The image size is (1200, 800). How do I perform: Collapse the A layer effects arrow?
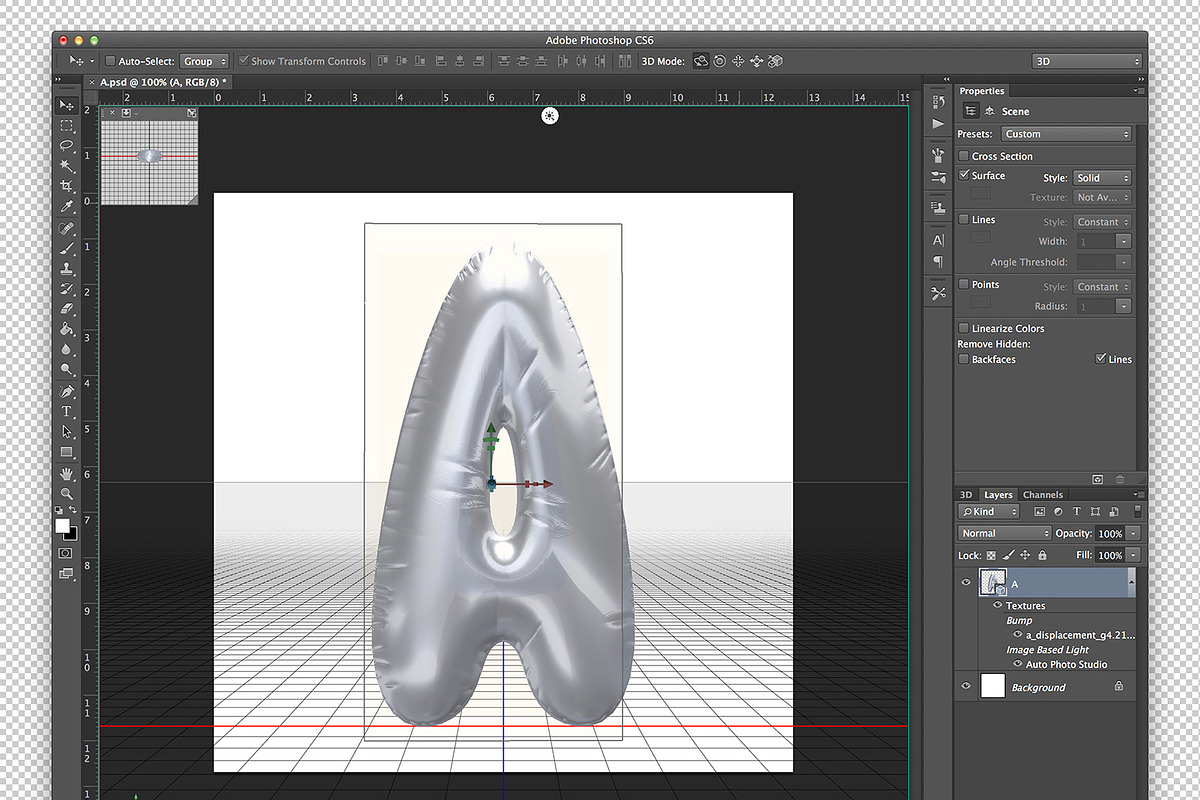coord(1132,581)
